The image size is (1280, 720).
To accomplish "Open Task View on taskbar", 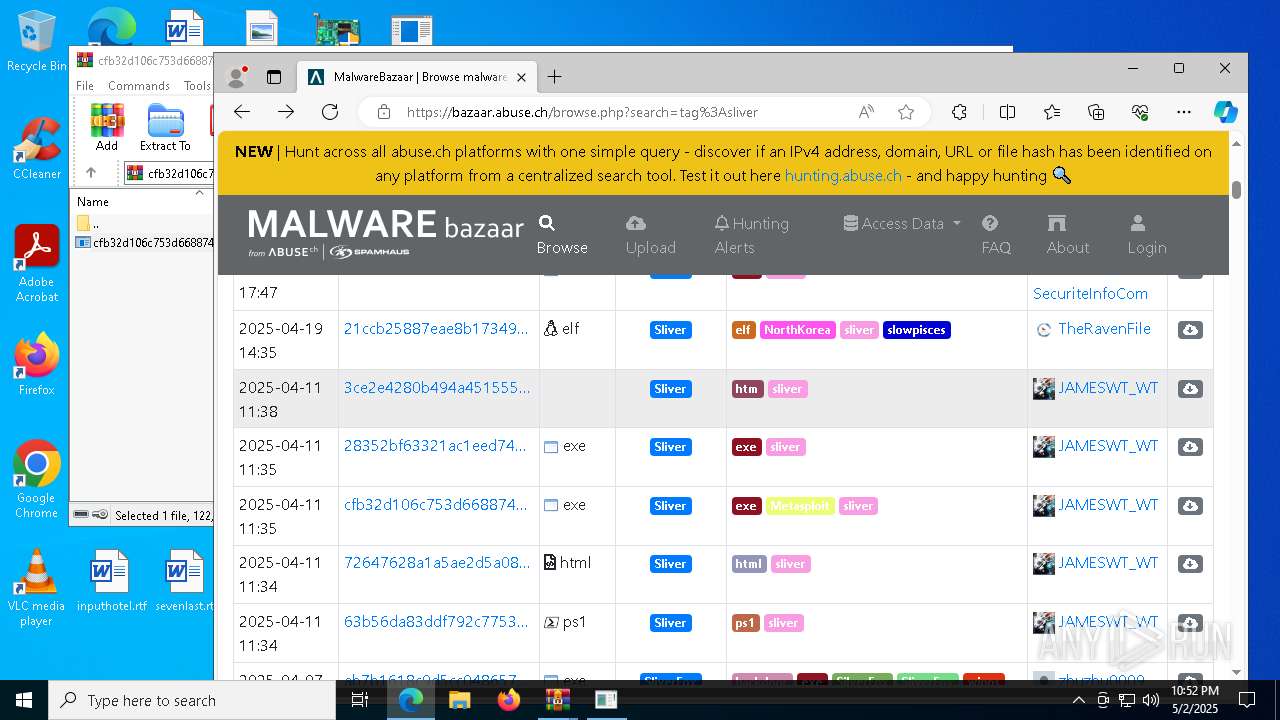I will (360, 700).
